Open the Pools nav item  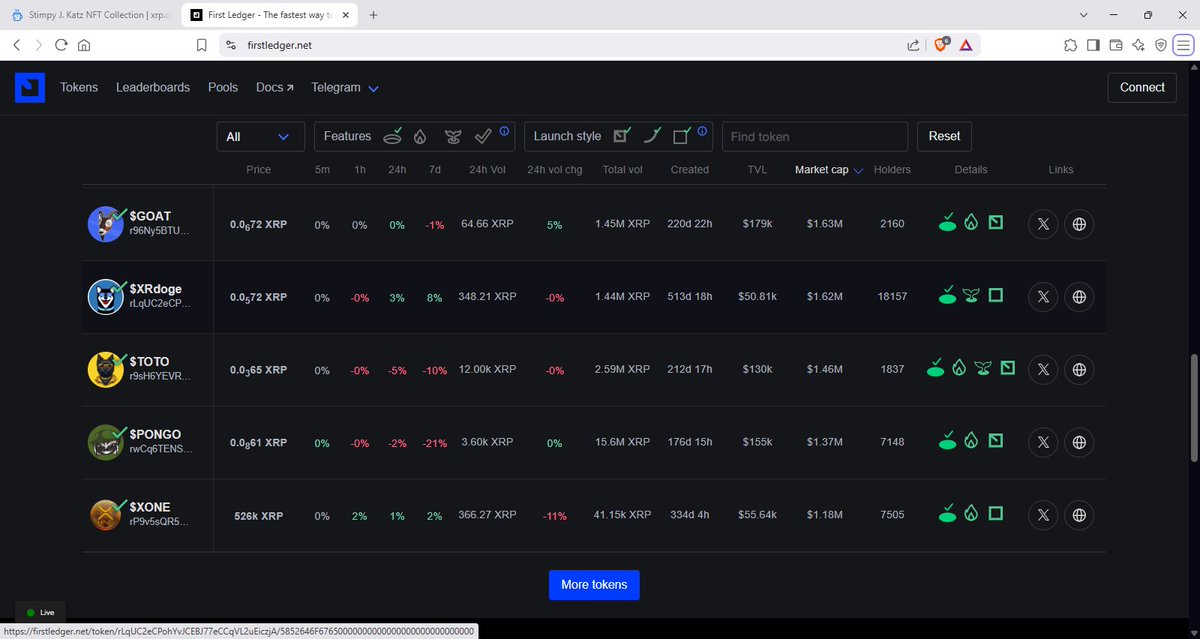tap(223, 87)
